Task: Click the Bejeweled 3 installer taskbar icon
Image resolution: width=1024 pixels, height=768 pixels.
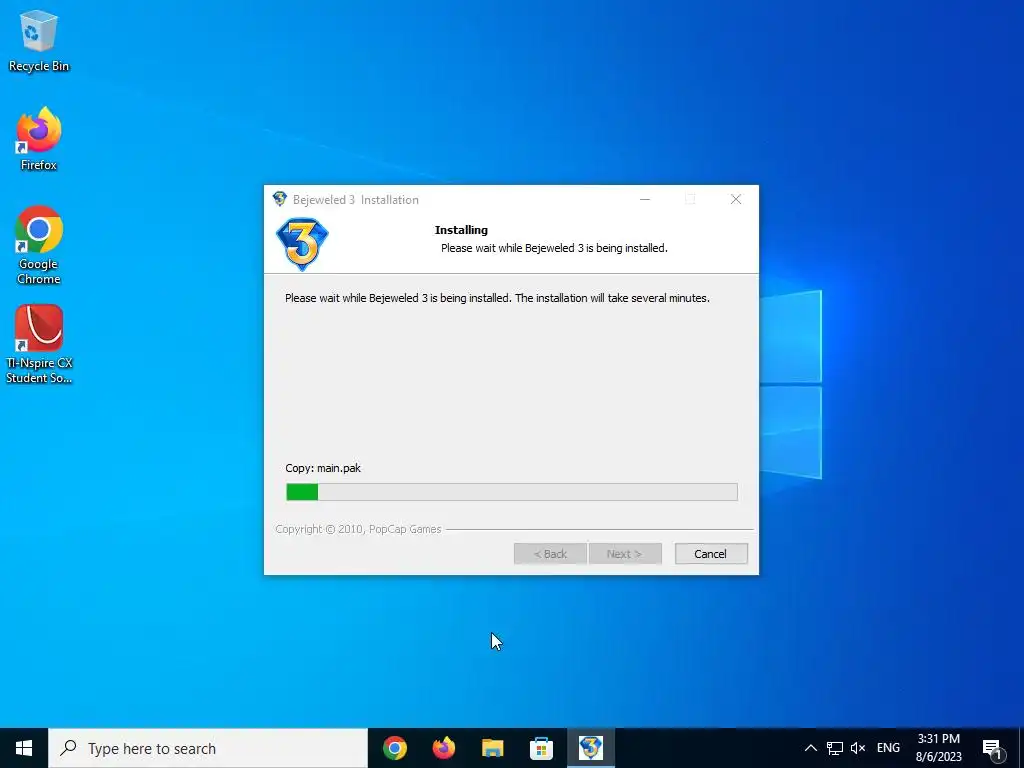Action: coord(590,748)
